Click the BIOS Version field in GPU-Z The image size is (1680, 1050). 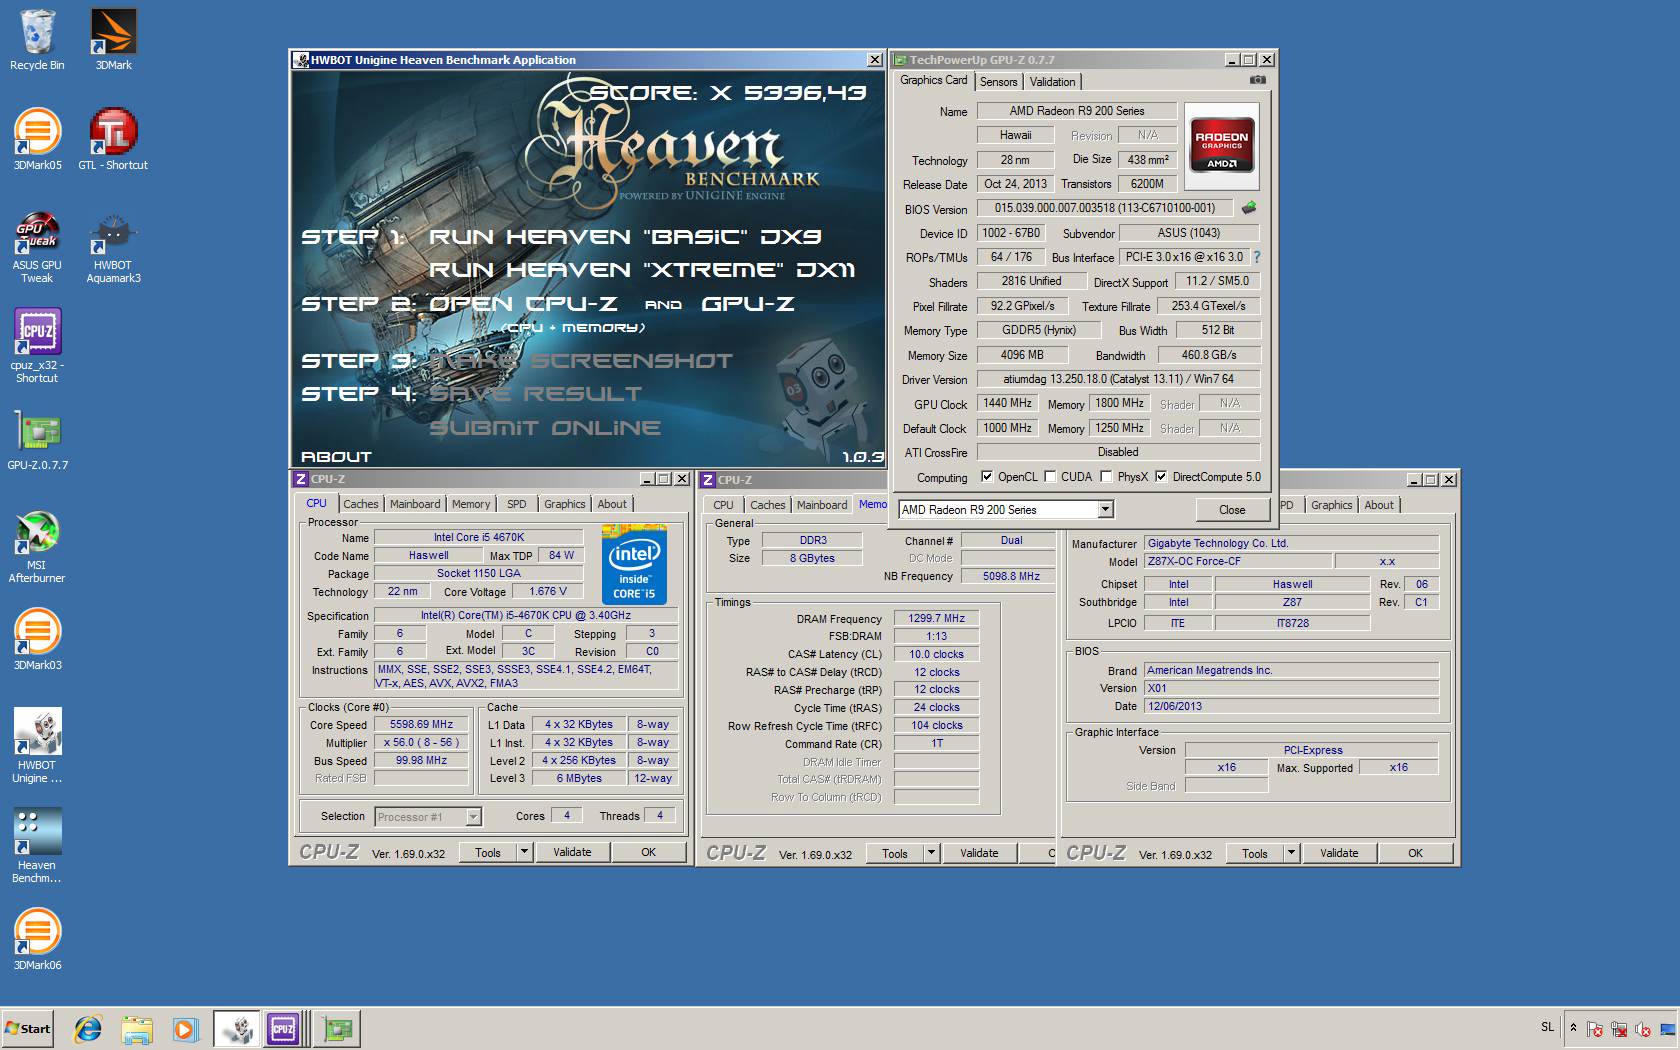(x=1105, y=208)
